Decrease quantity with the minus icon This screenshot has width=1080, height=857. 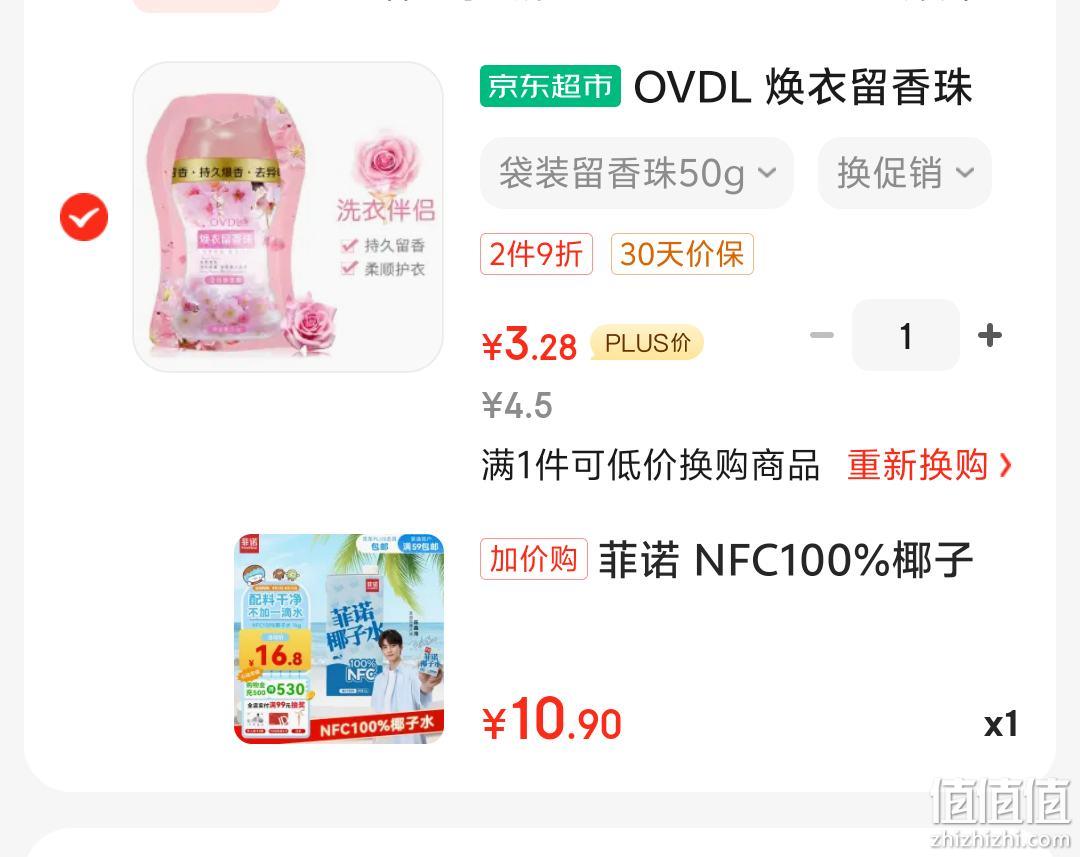click(822, 335)
